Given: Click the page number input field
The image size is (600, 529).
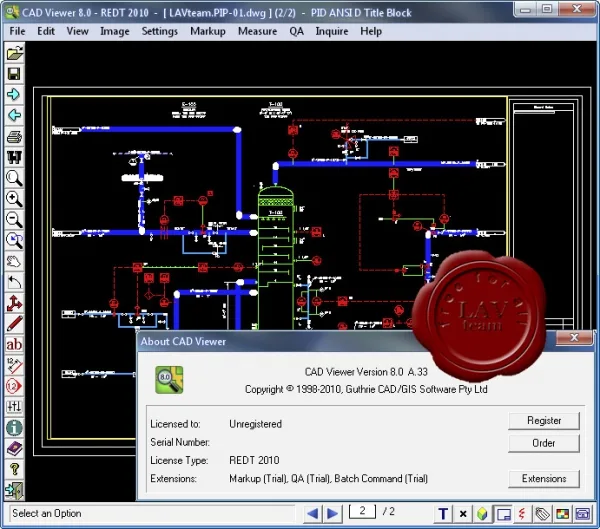Looking at the screenshot, I should coord(362,511).
